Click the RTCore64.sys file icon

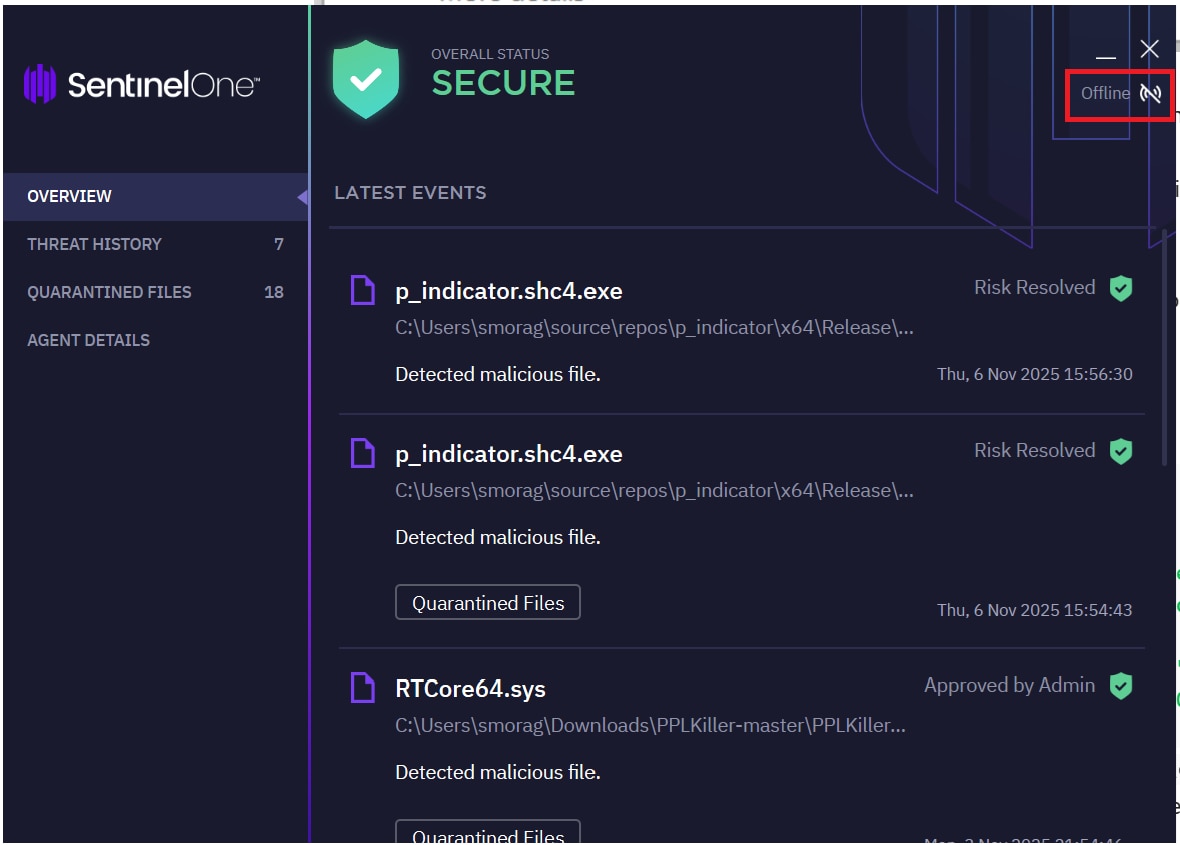363,688
